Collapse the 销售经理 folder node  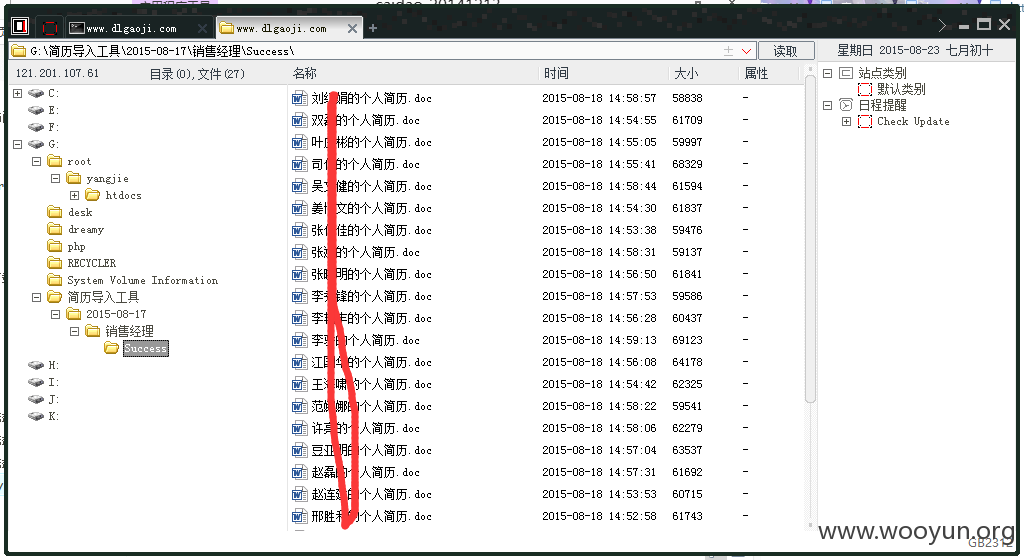pos(74,331)
